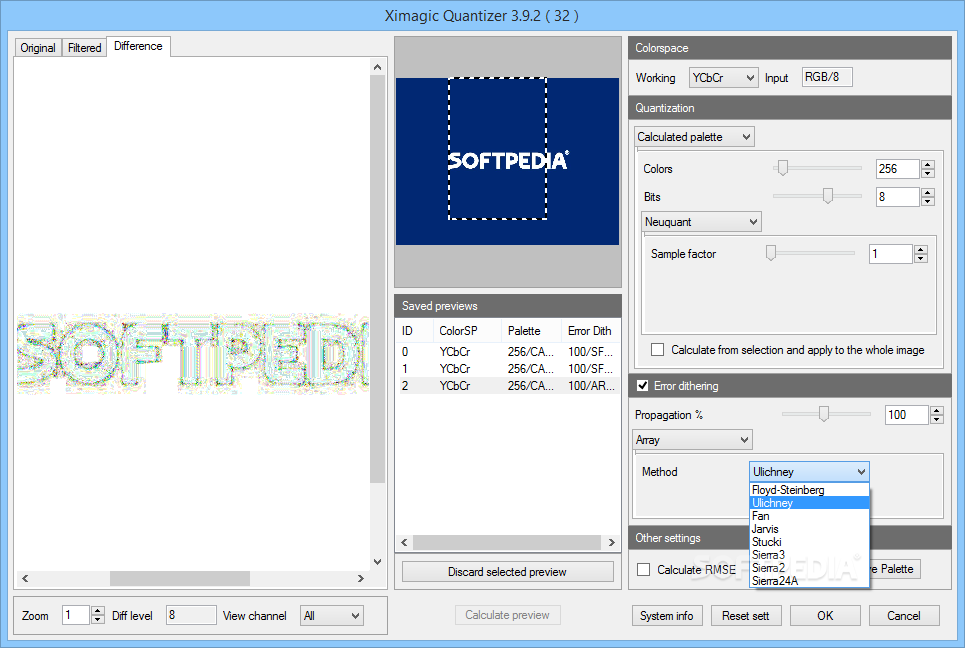Open the Calculated palette dropdown

(694, 137)
